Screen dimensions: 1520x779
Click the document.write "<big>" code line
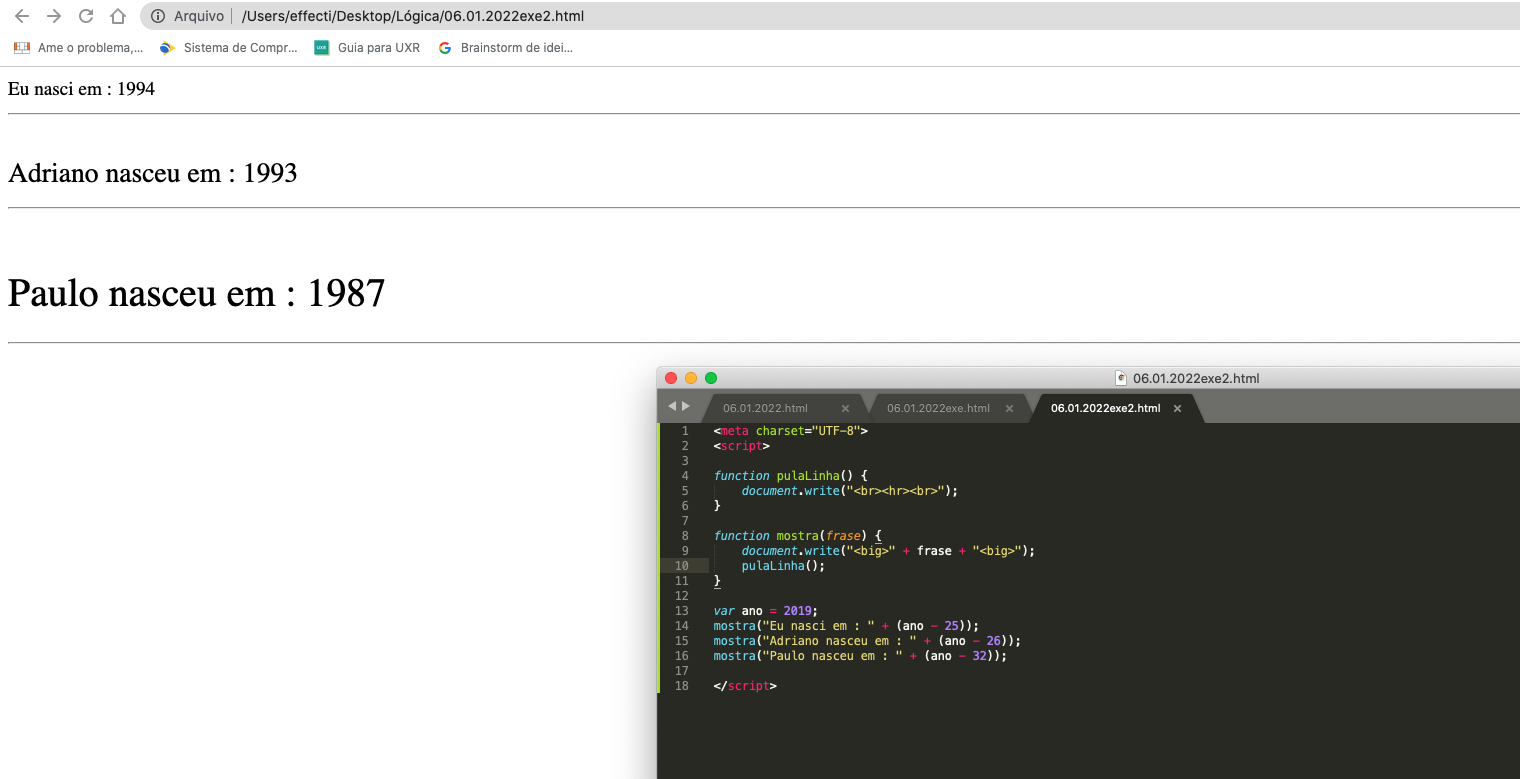(889, 551)
